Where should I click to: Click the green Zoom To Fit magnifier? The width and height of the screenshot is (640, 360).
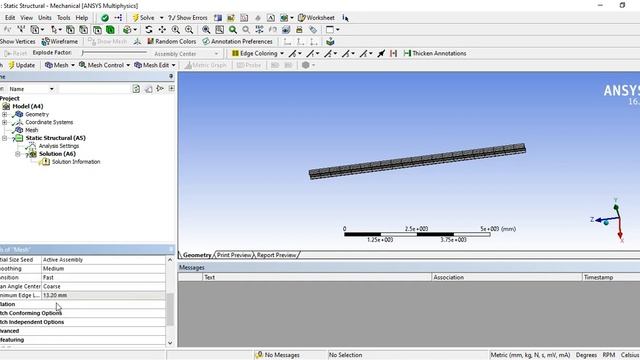233,30
